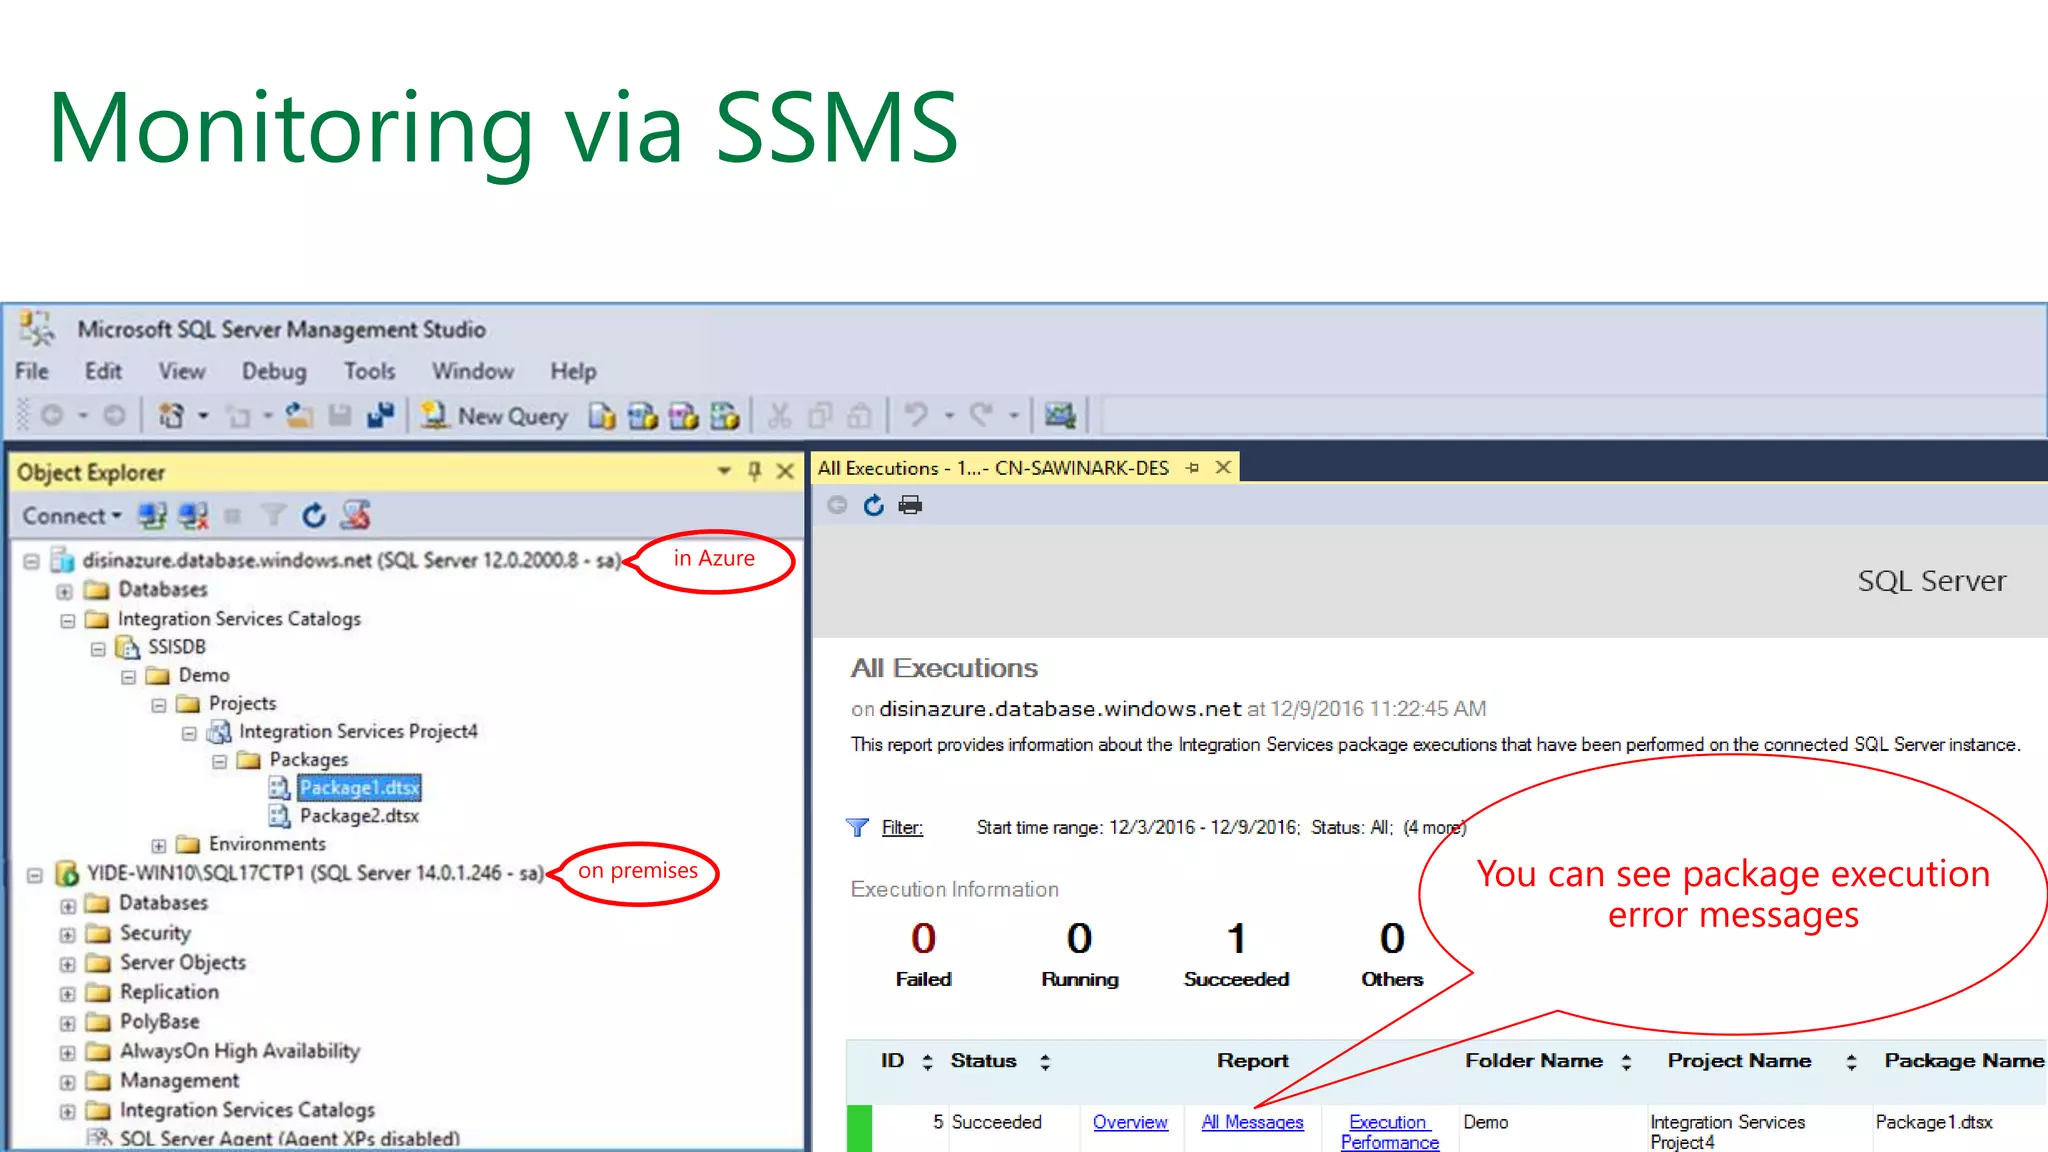Click the Cut scissors icon
Image resolution: width=2048 pixels, height=1152 pixels.
[x=780, y=415]
